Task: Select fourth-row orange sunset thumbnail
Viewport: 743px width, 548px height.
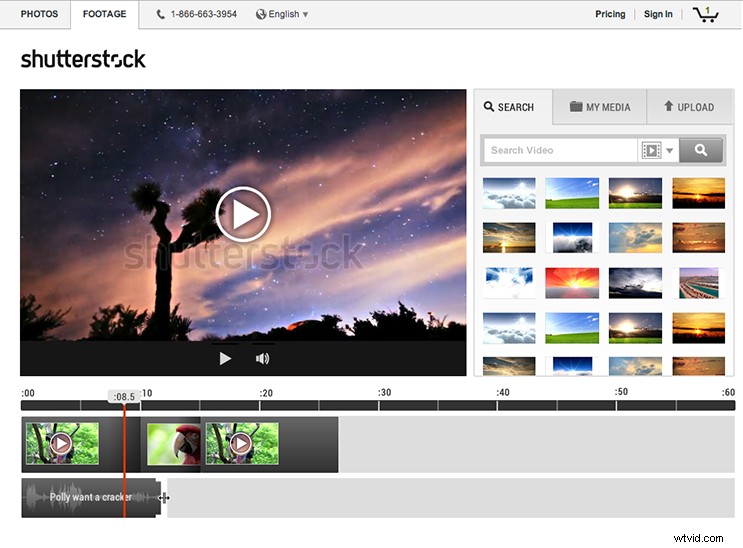Action: point(698,328)
